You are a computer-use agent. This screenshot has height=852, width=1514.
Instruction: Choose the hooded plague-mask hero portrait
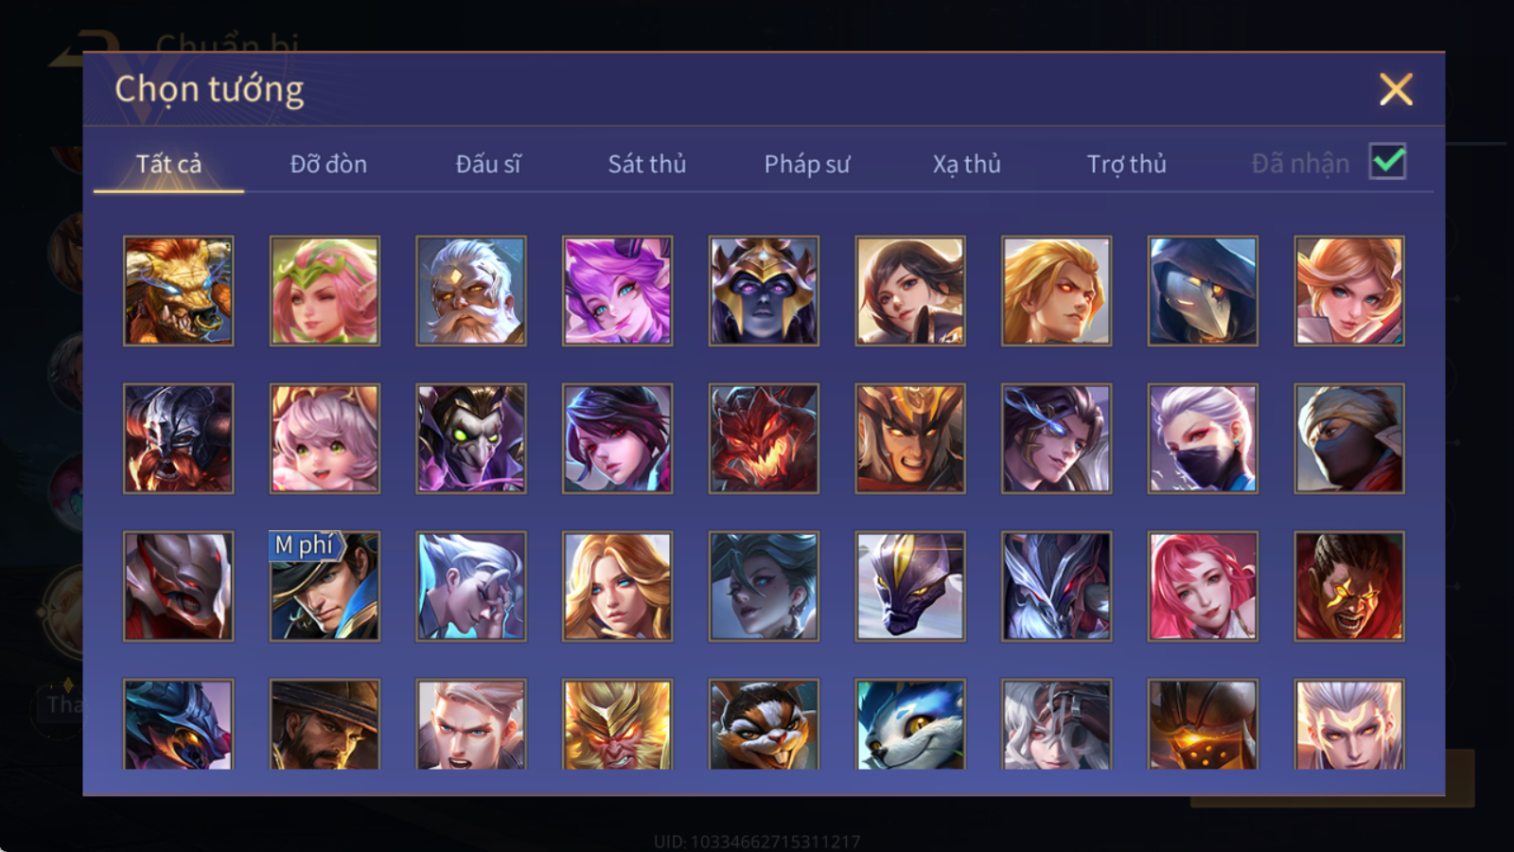pos(1203,291)
